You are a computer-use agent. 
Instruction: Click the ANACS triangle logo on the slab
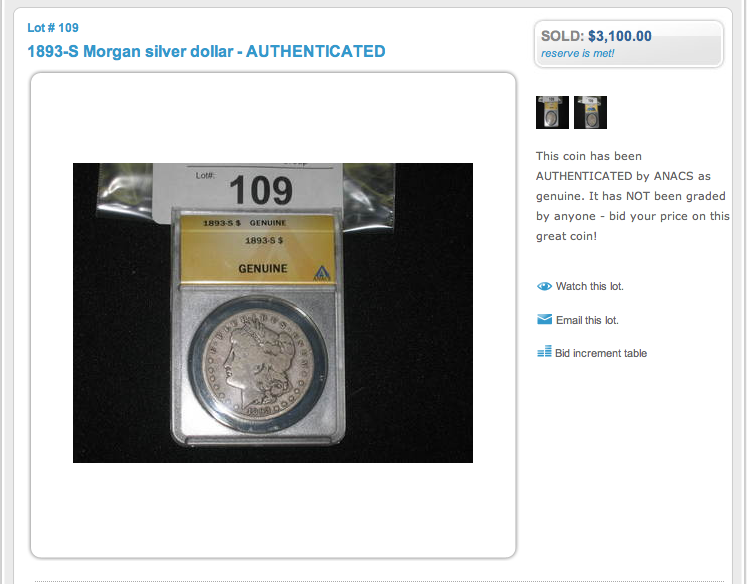point(322,273)
